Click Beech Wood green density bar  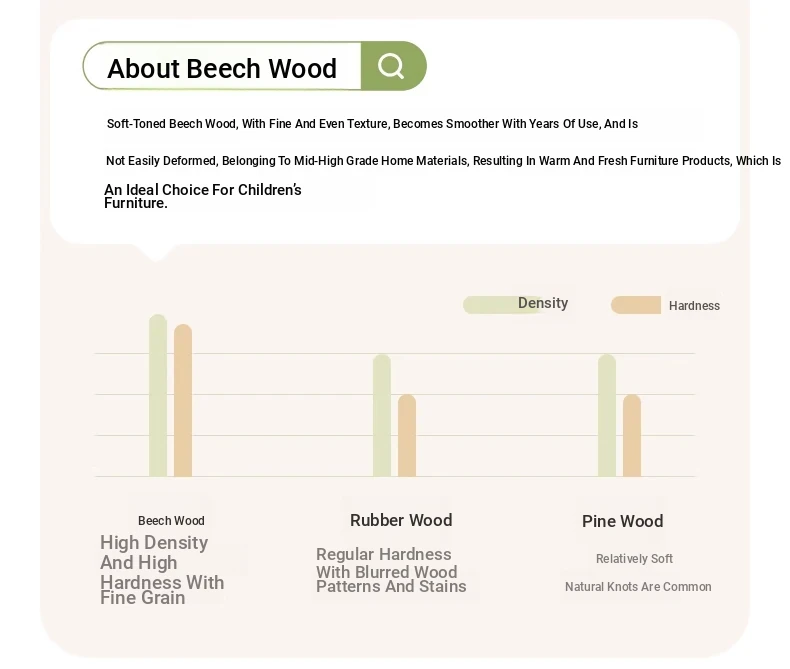[x=158, y=395]
